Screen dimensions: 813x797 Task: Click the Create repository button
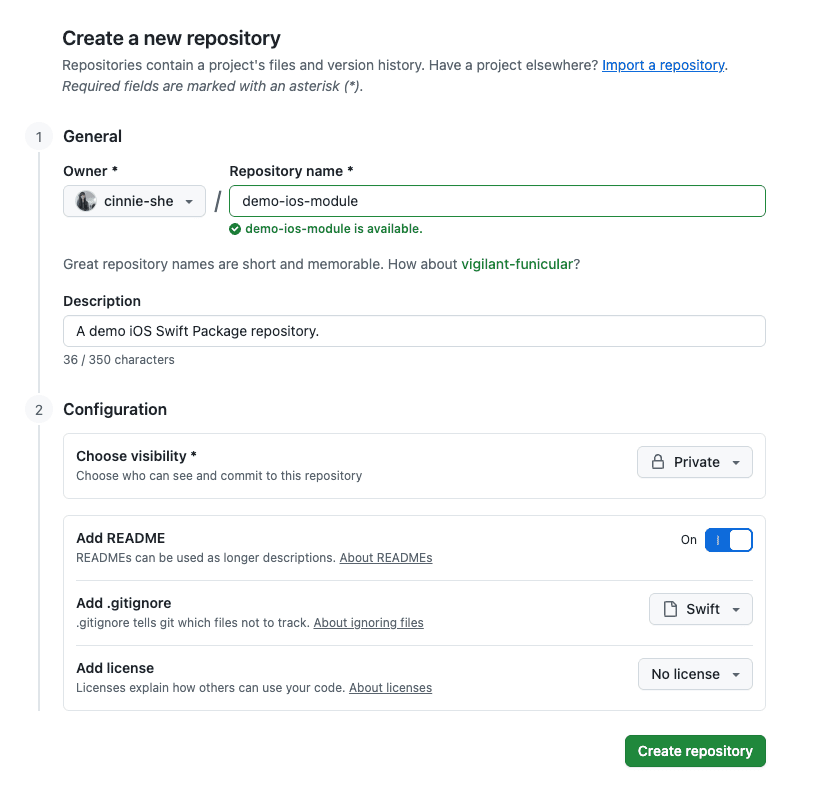[x=695, y=751]
